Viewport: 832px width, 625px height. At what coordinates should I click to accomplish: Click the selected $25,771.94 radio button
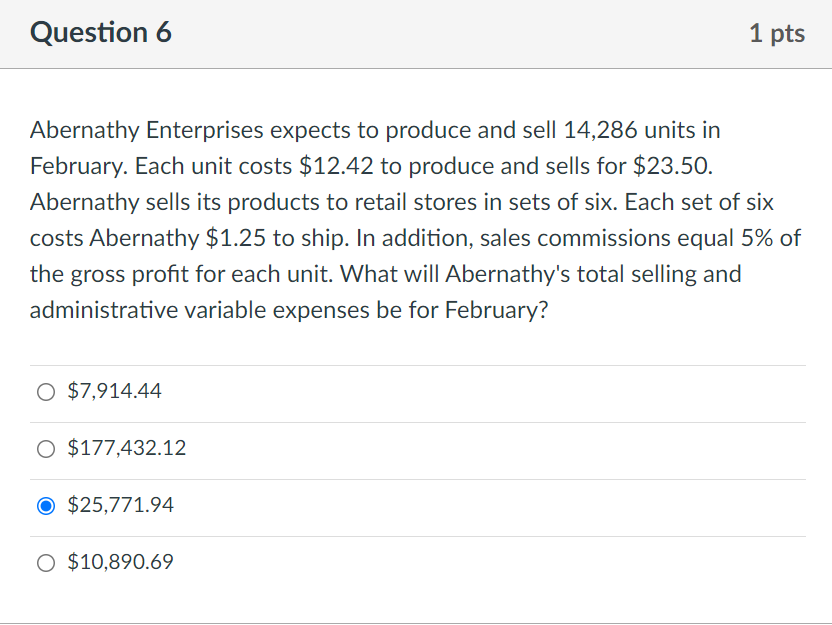46,506
